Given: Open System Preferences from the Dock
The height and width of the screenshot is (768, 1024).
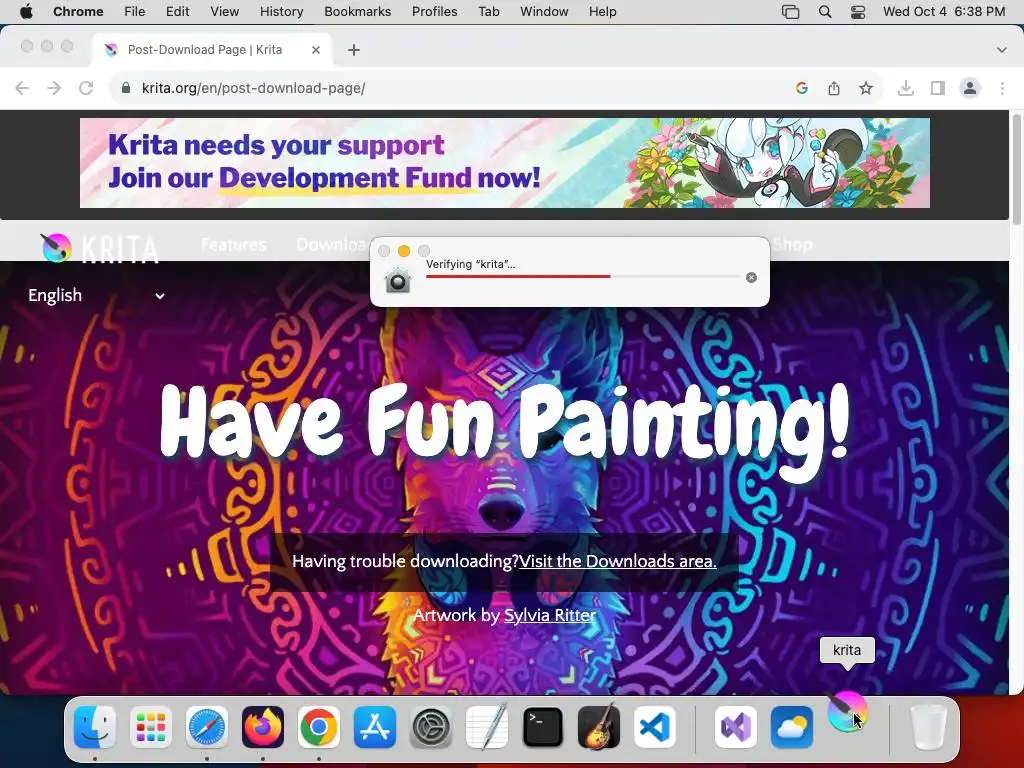Looking at the screenshot, I should (x=431, y=727).
